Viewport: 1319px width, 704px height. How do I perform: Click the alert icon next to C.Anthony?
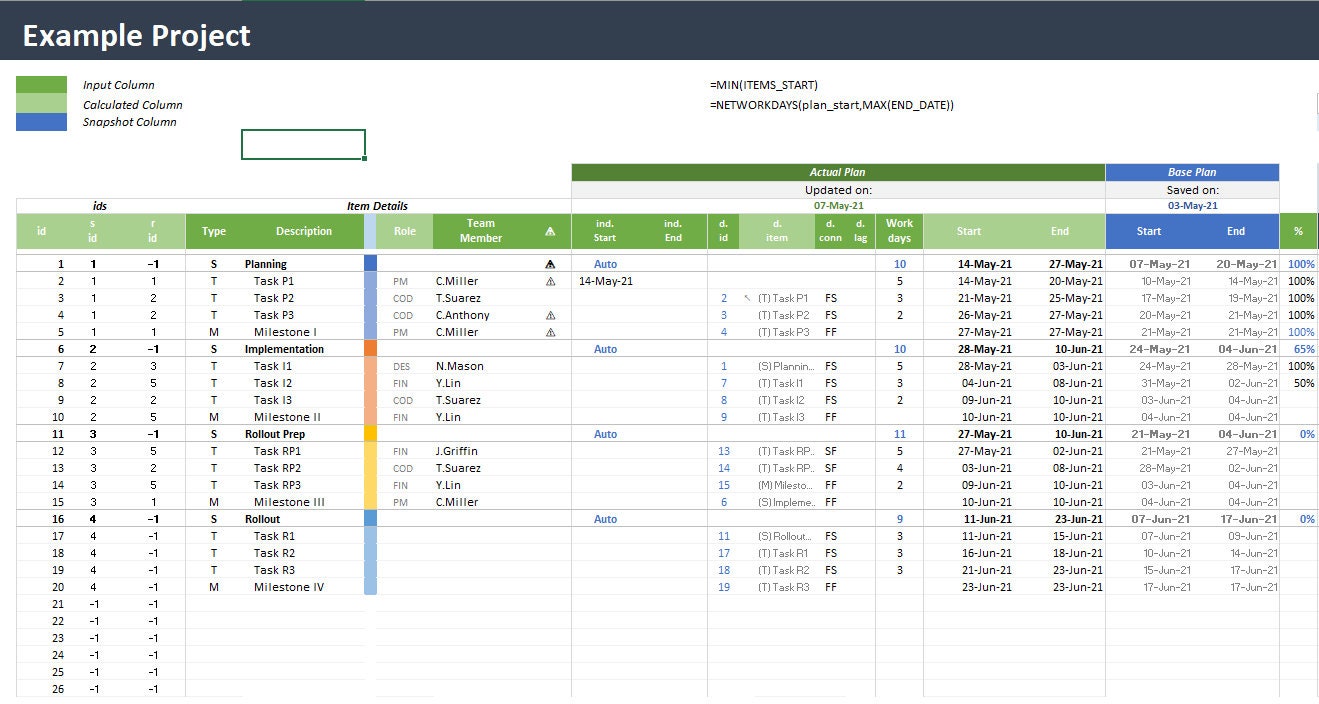click(x=551, y=315)
